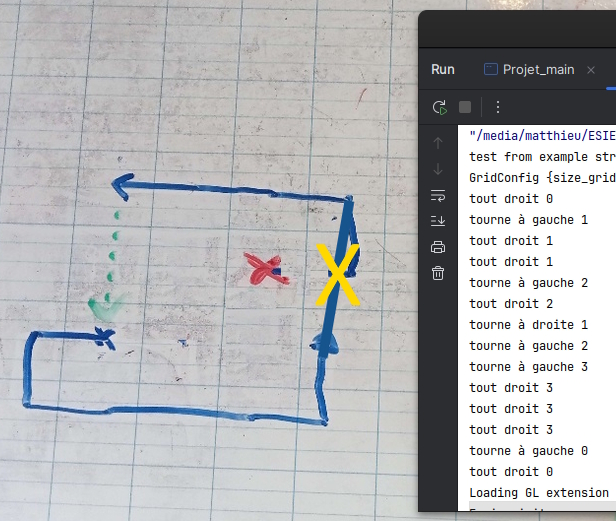The height and width of the screenshot is (521, 616).
Task: Click the Rerun Projet_main icon
Action: [440, 107]
